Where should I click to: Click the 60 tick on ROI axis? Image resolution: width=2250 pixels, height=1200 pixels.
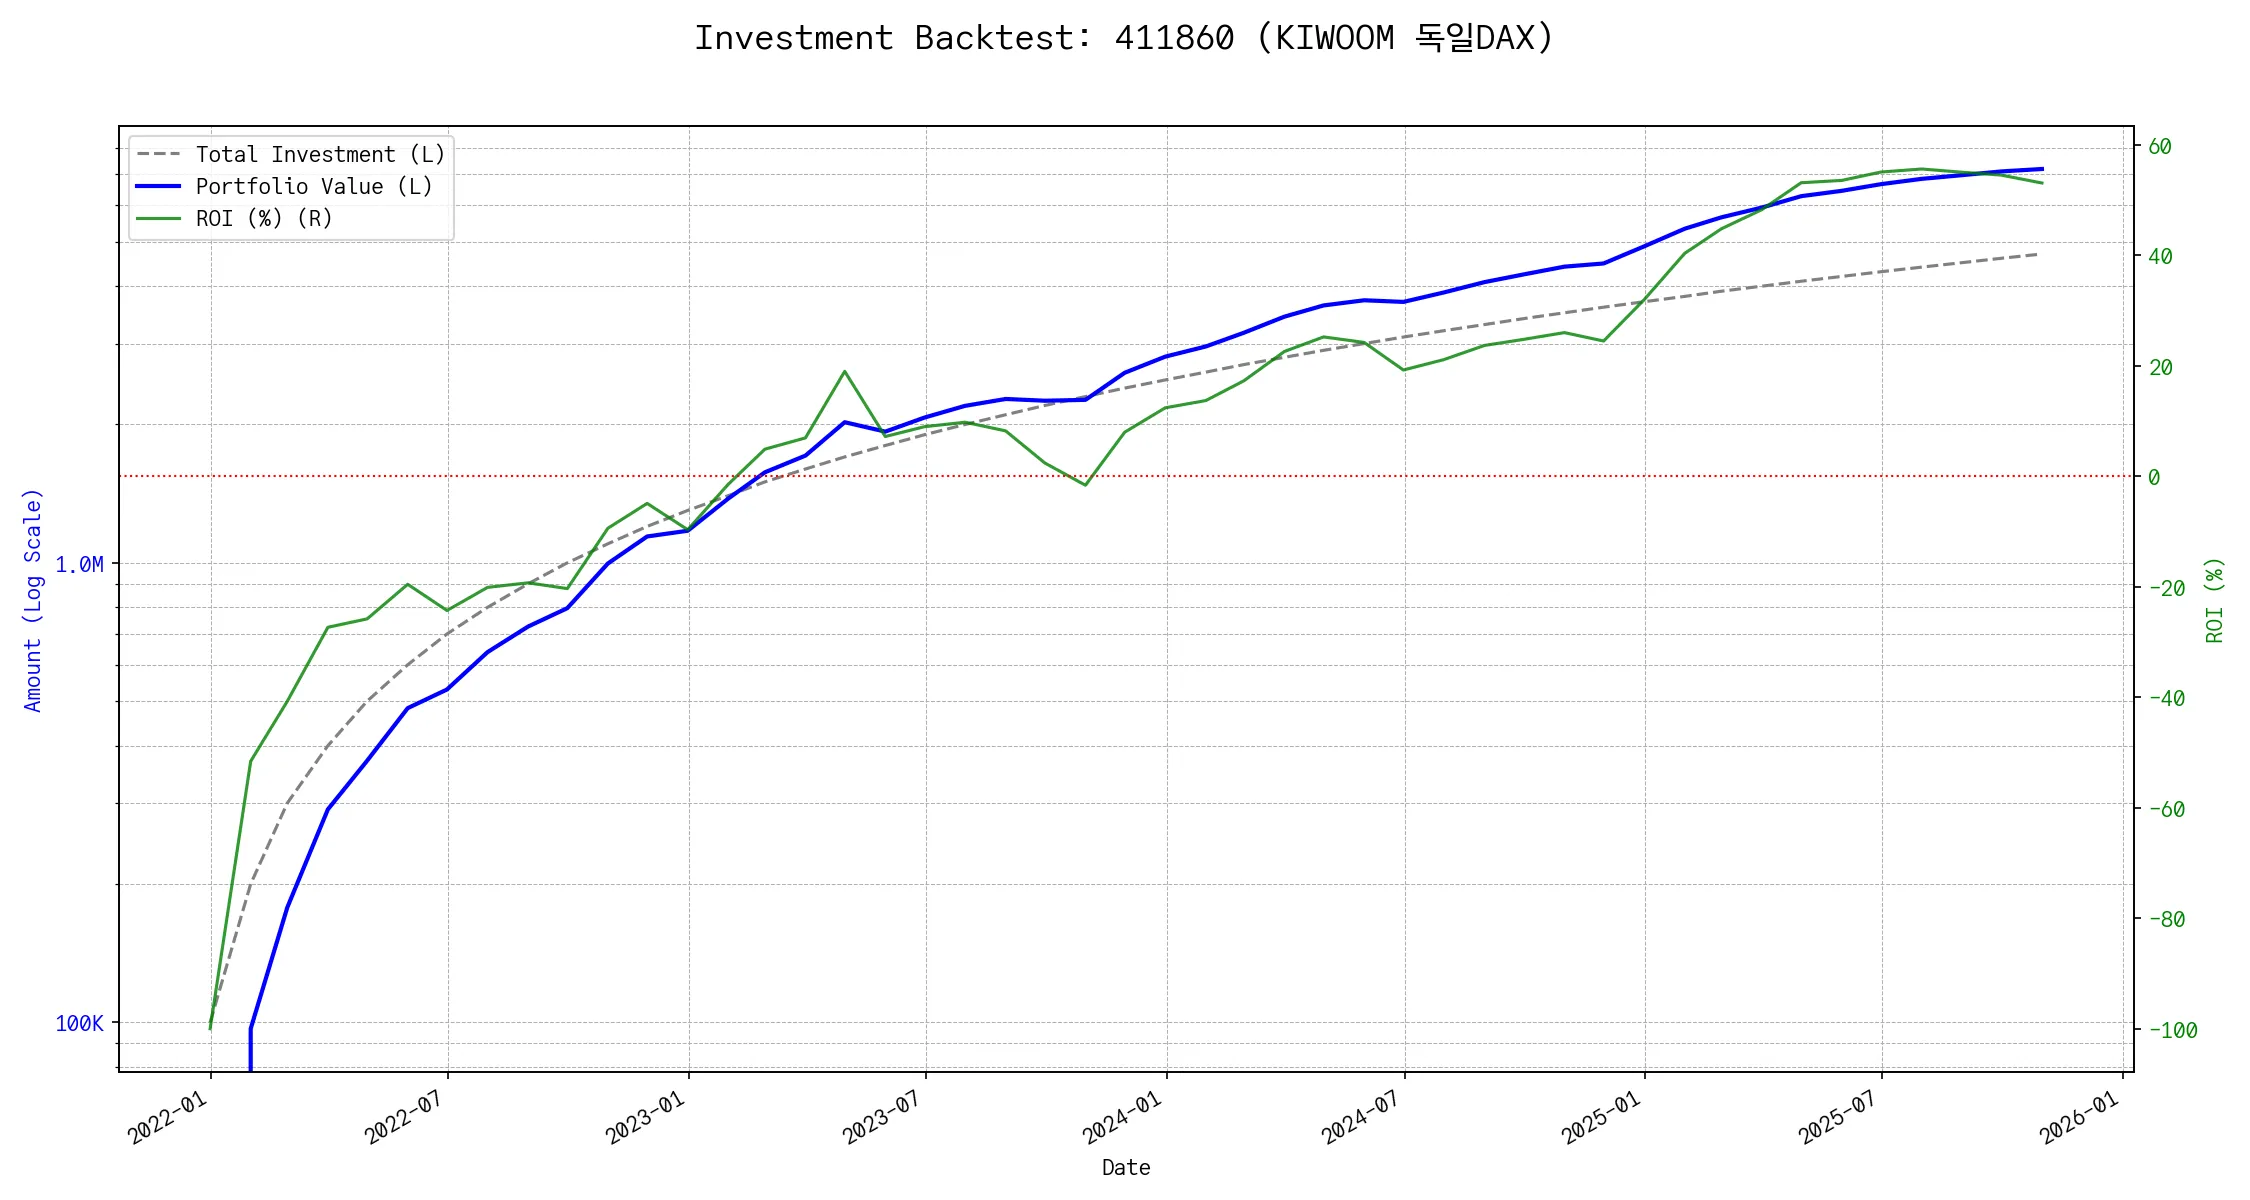(2160, 147)
